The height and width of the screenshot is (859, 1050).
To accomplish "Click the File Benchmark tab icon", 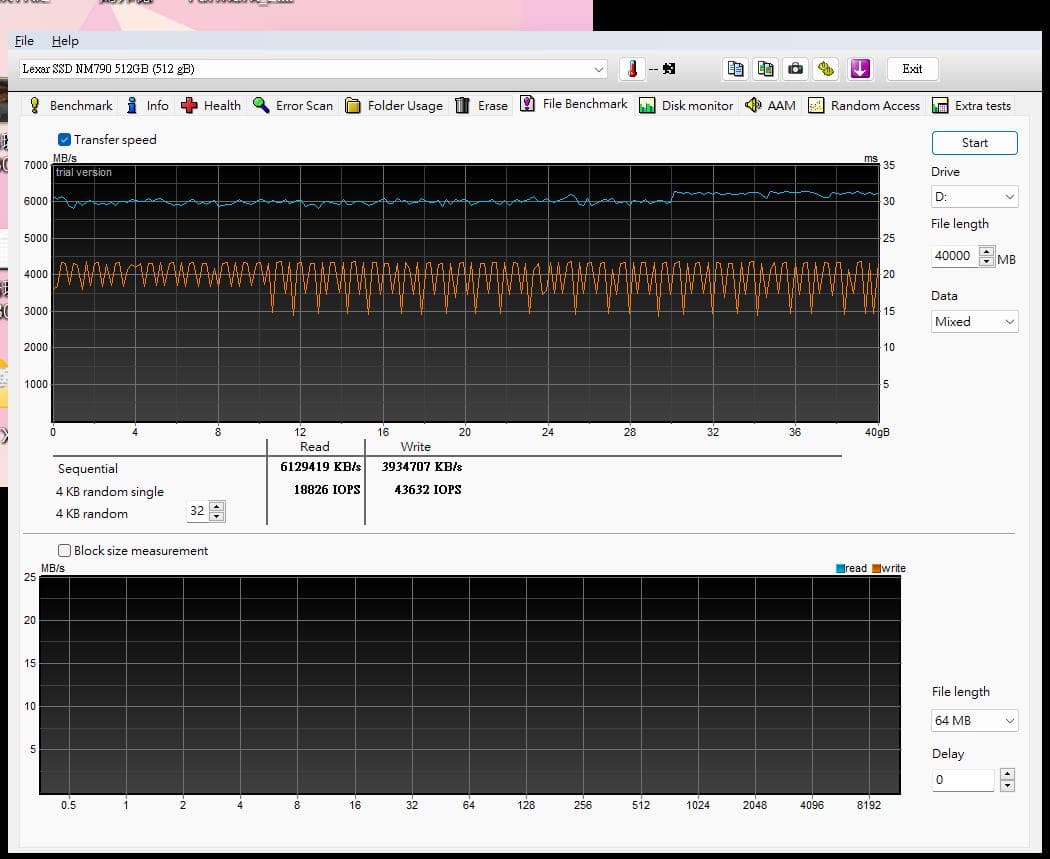I will click(528, 104).
